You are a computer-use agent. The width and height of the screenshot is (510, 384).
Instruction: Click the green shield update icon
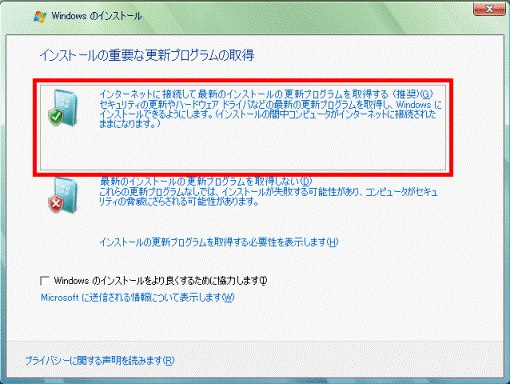click(63, 108)
